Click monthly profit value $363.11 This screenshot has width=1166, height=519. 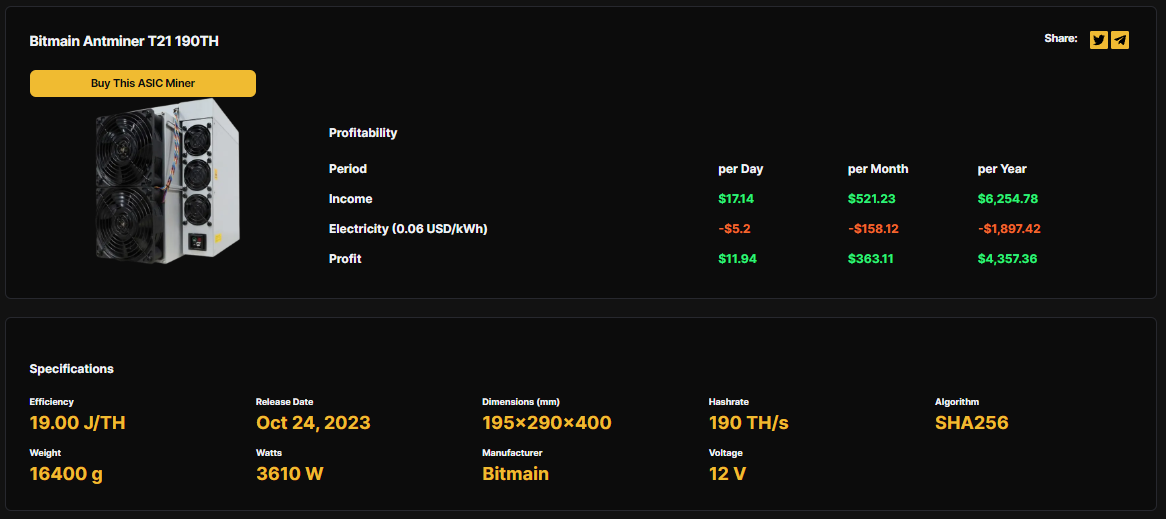click(873, 259)
